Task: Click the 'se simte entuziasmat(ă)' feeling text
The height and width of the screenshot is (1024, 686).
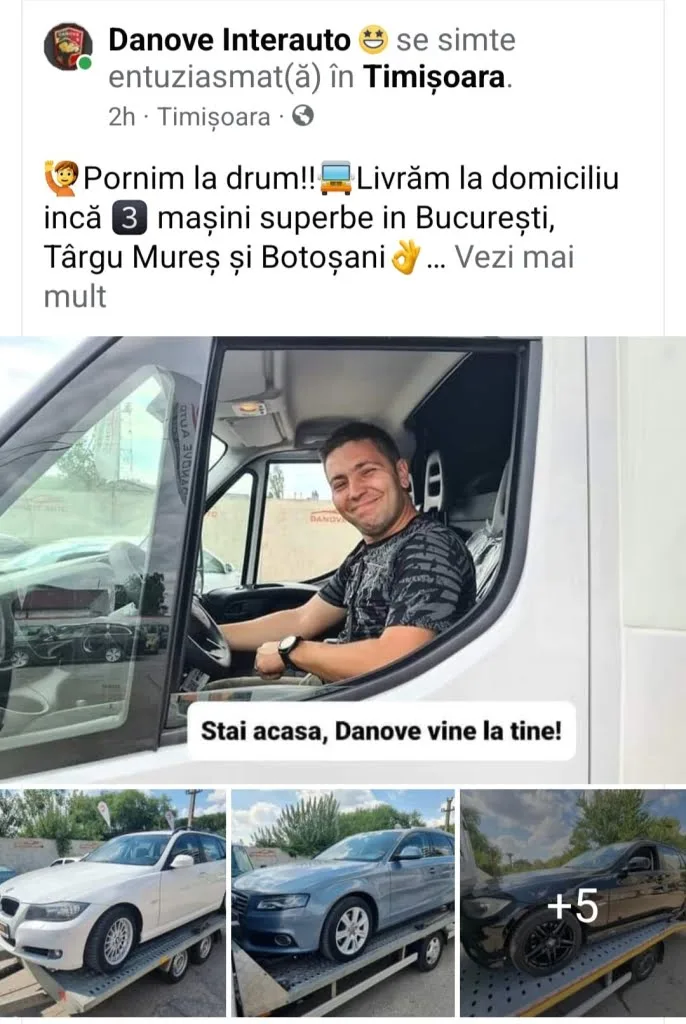Action: coord(312,59)
